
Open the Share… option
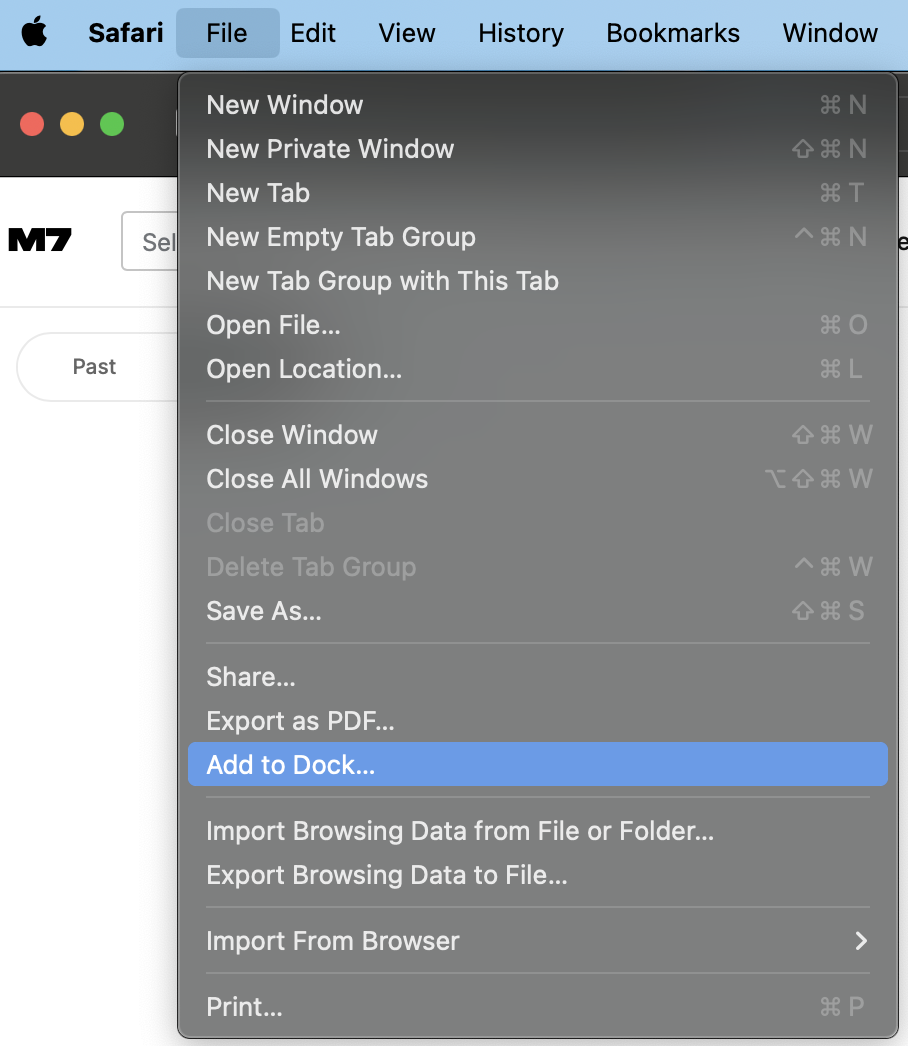[251, 677]
